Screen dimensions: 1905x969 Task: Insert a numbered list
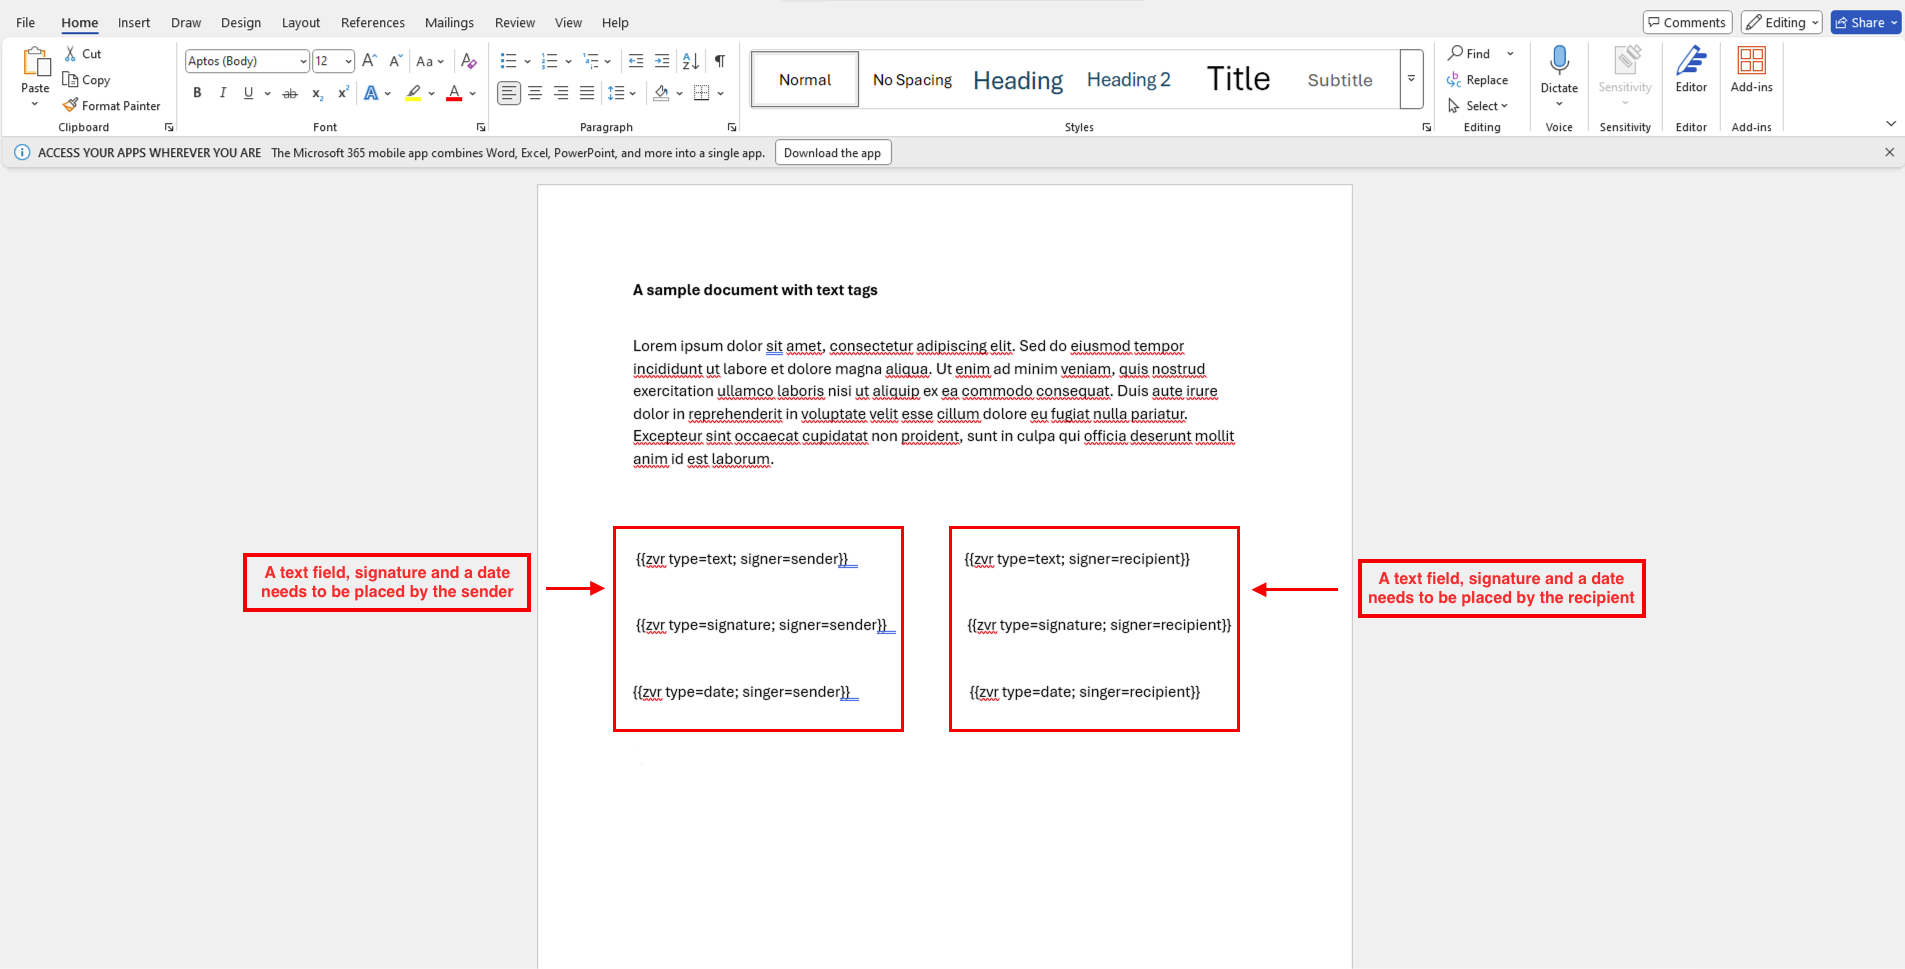[549, 61]
